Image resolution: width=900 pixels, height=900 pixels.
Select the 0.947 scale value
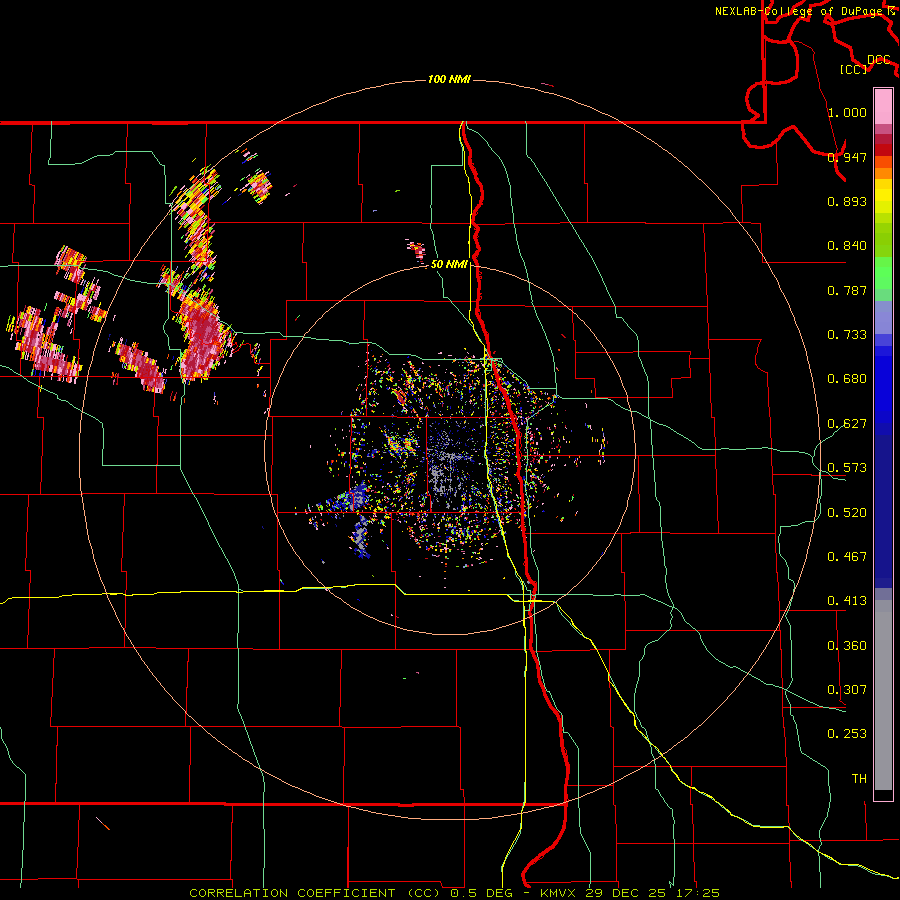pyautogui.click(x=847, y=157)
